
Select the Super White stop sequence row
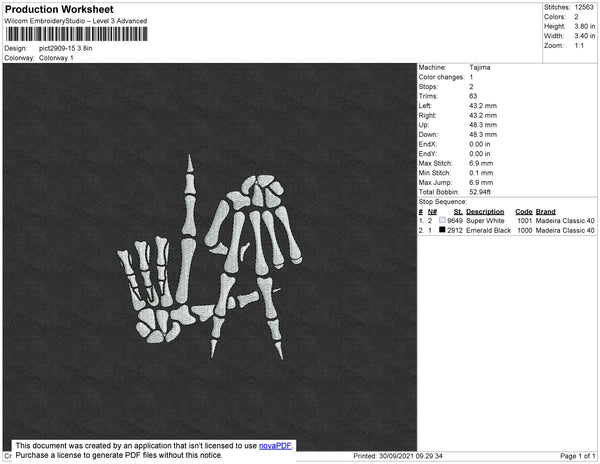click(x=507, y=220)
